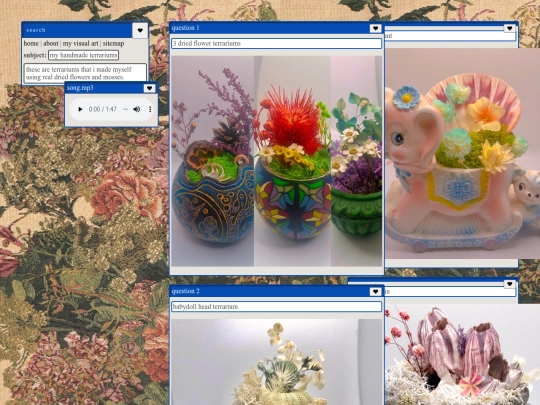This screenshot has width=540, height=405.
Task: Click the 'search' title text
Action: (x=36, y=30)
